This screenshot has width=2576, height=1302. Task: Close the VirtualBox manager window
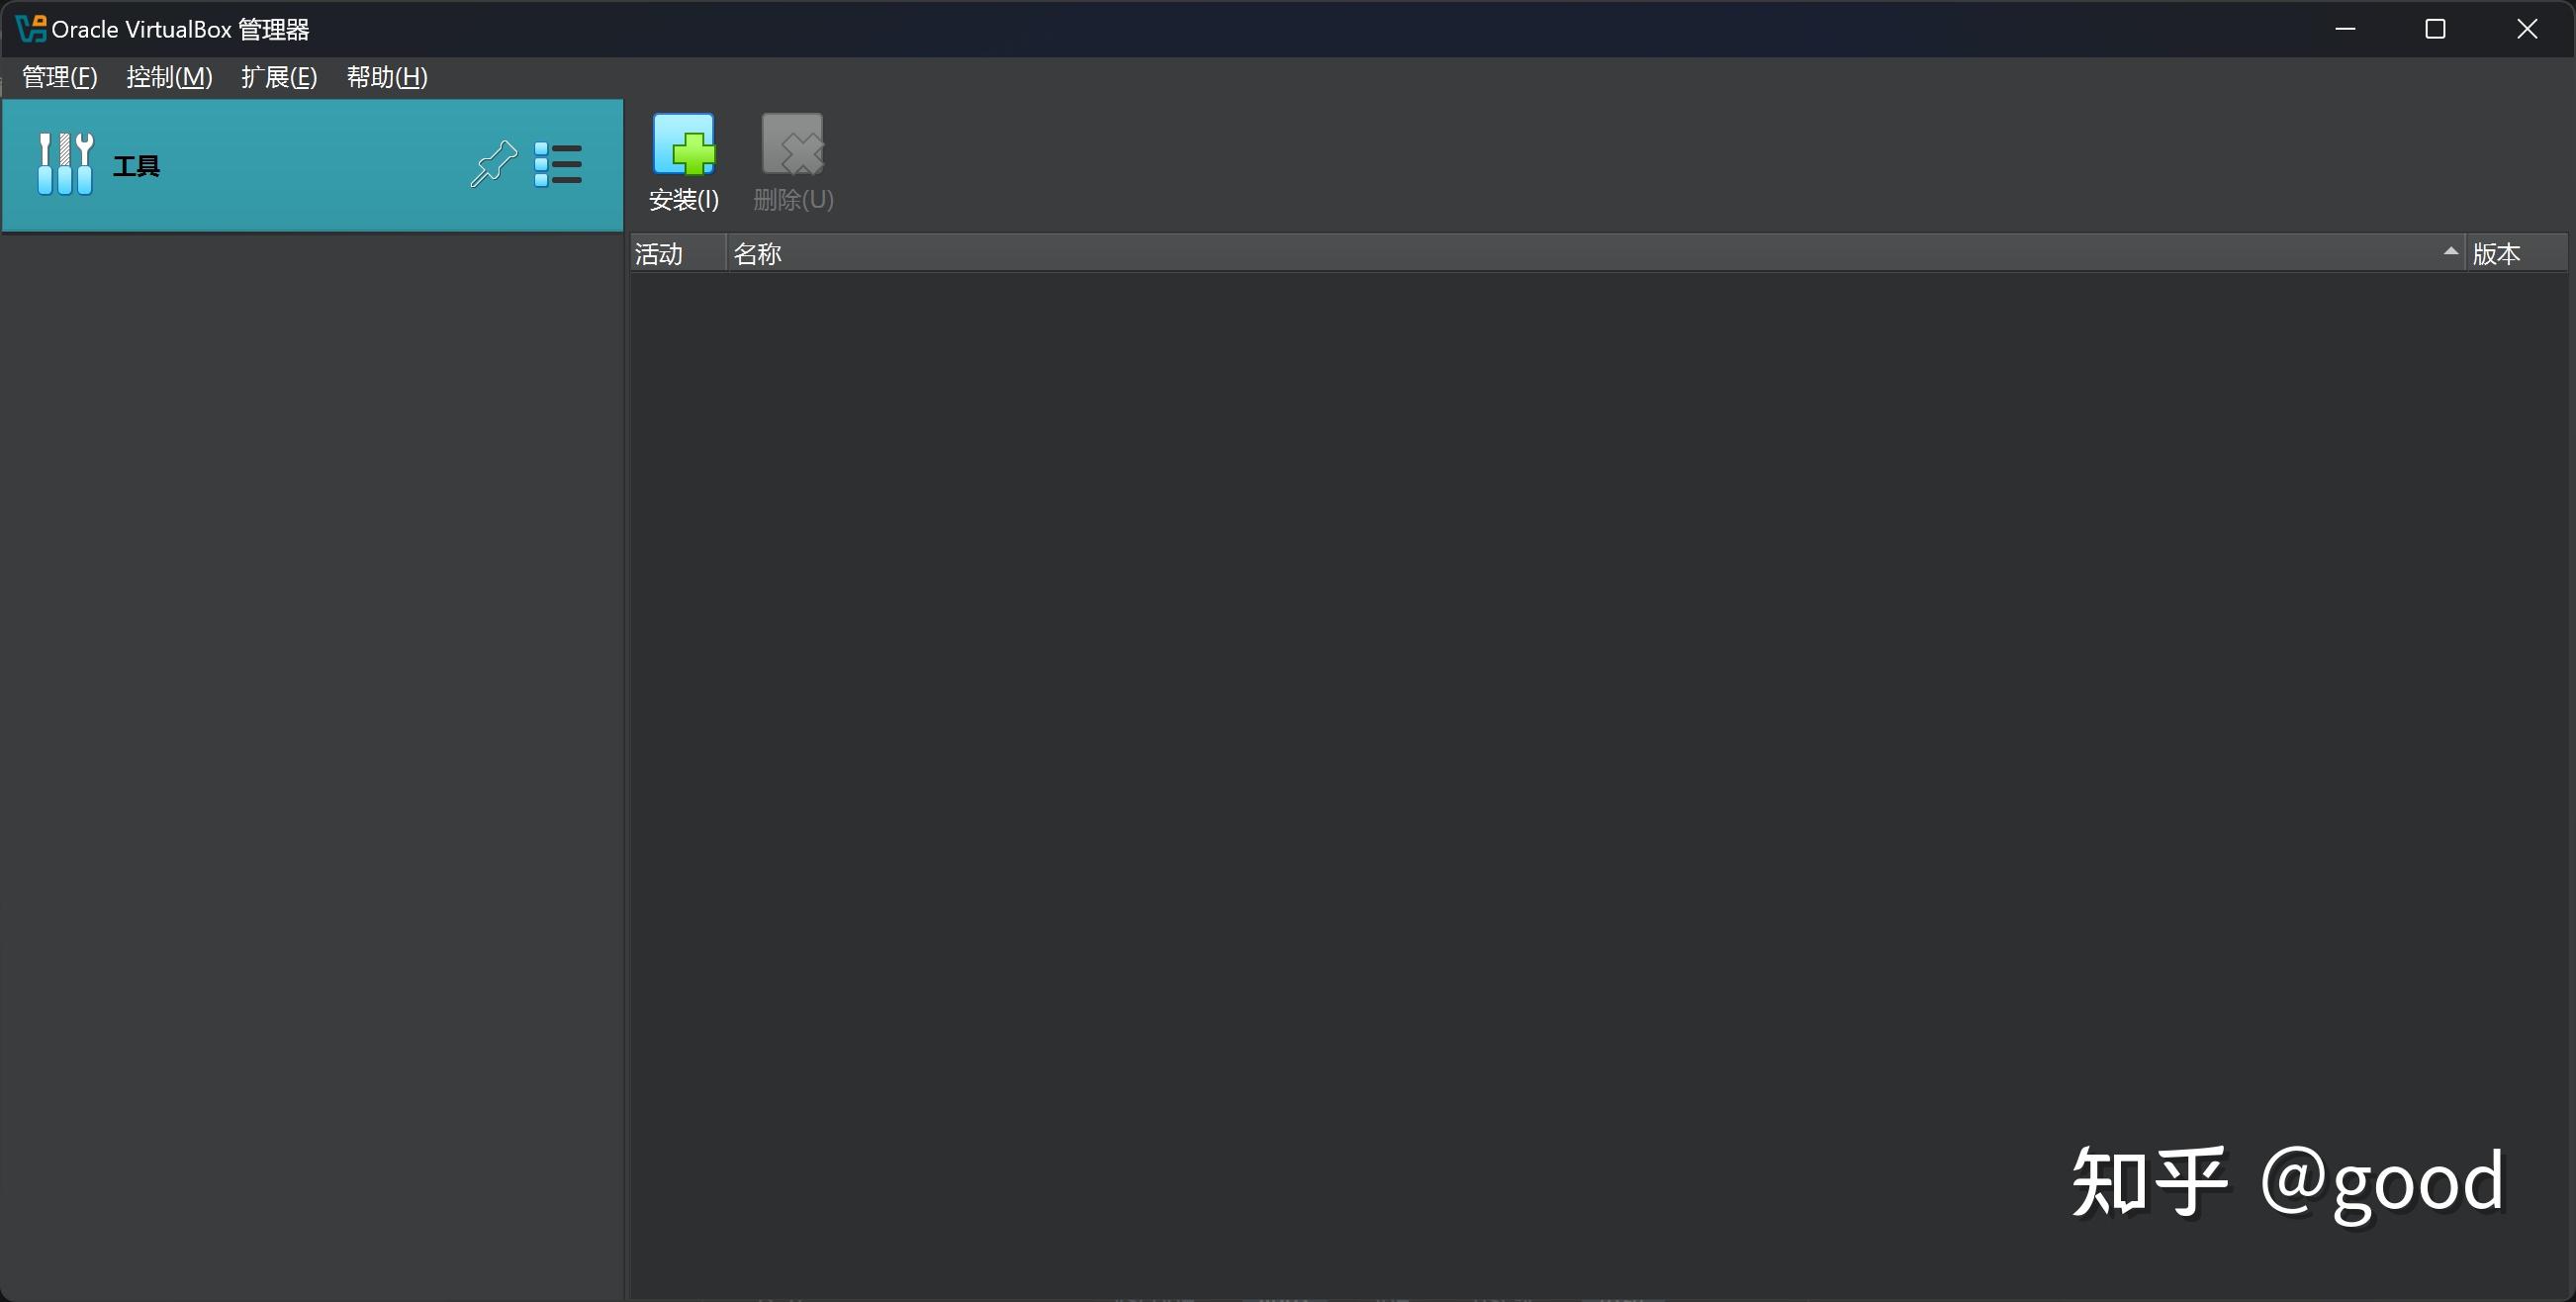pos(2527,29)
